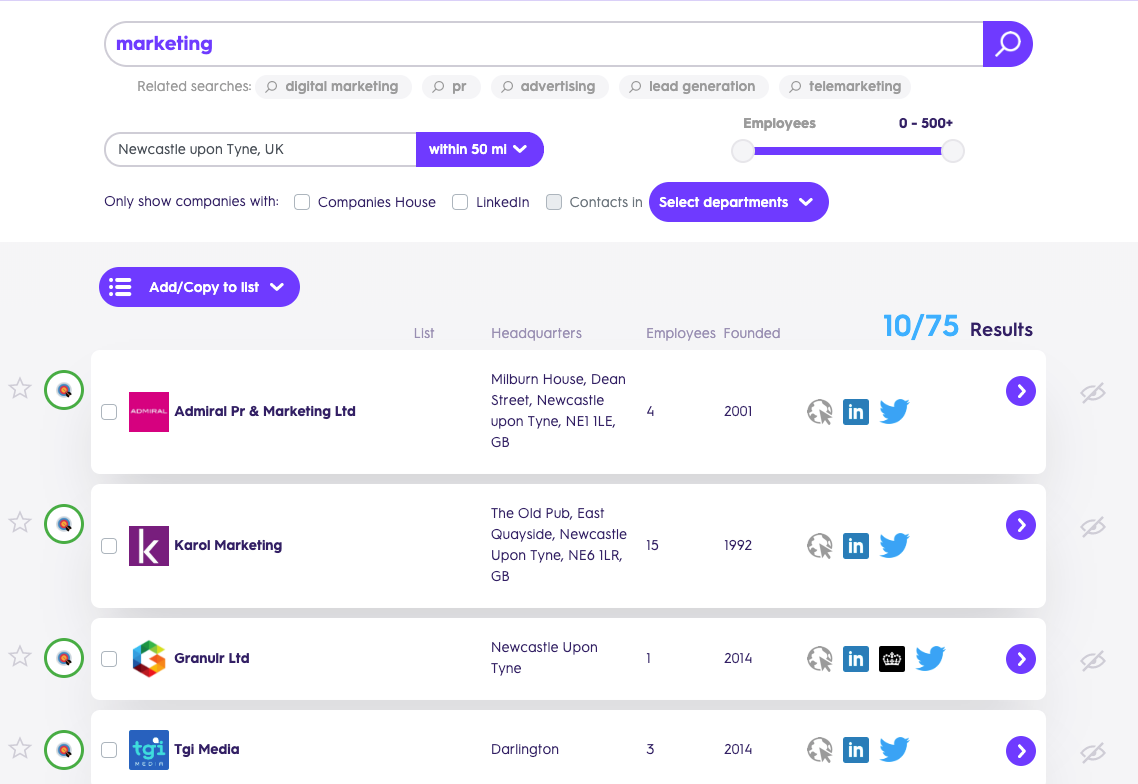Choose the lead generation related search

[693, 87]
